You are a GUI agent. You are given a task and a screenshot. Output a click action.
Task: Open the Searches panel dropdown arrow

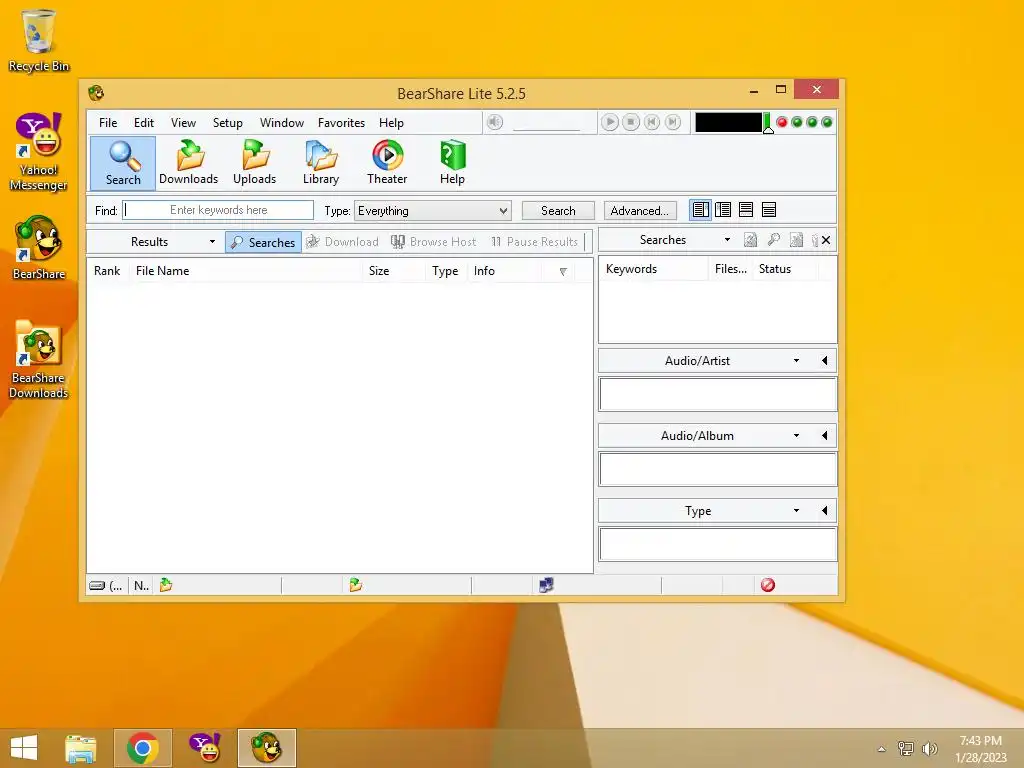point(727,240)
